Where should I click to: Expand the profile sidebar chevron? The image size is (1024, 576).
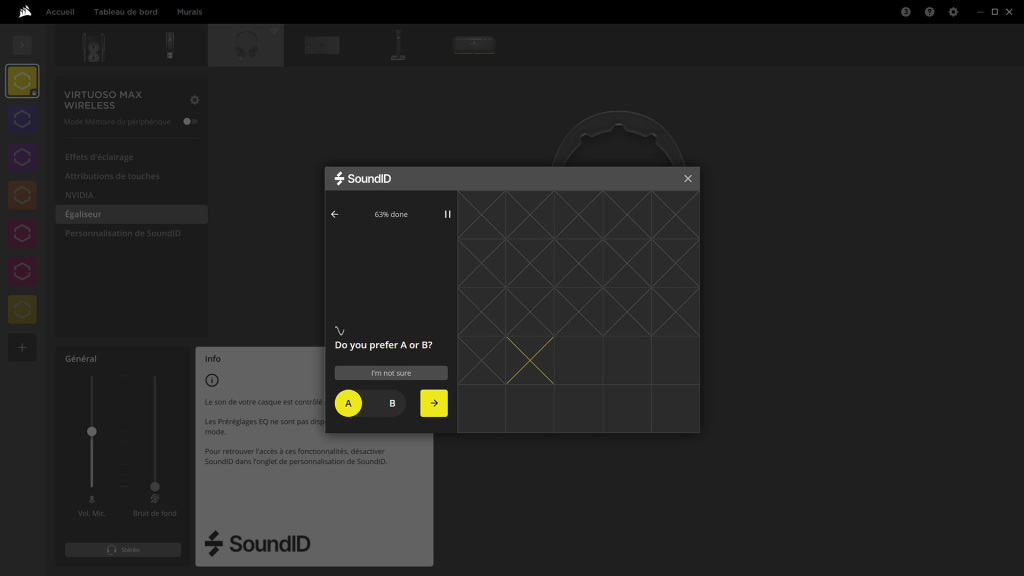click(22, 45)
